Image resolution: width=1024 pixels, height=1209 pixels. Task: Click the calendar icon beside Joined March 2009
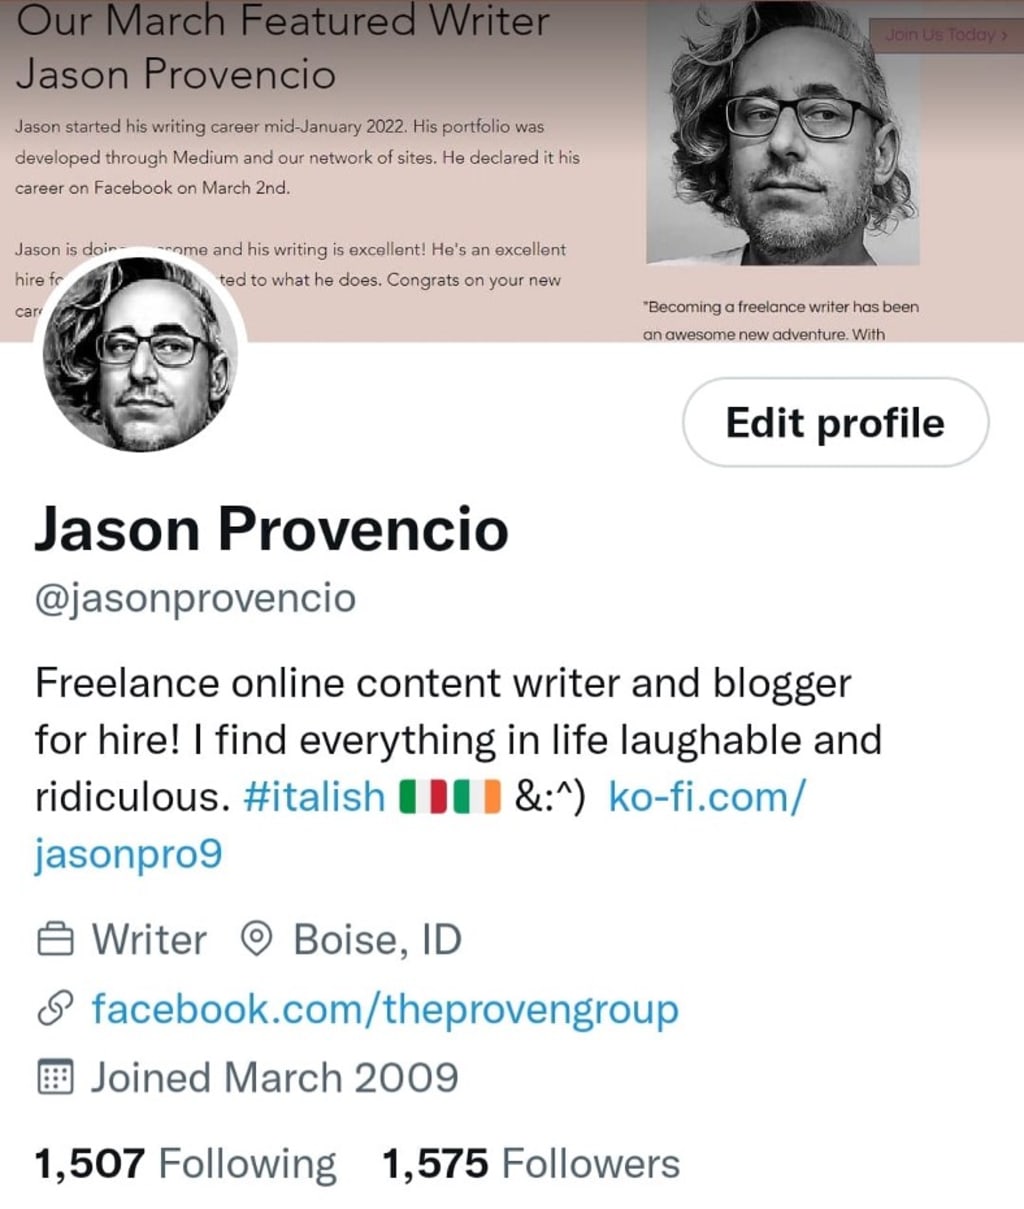point(55,1077)
